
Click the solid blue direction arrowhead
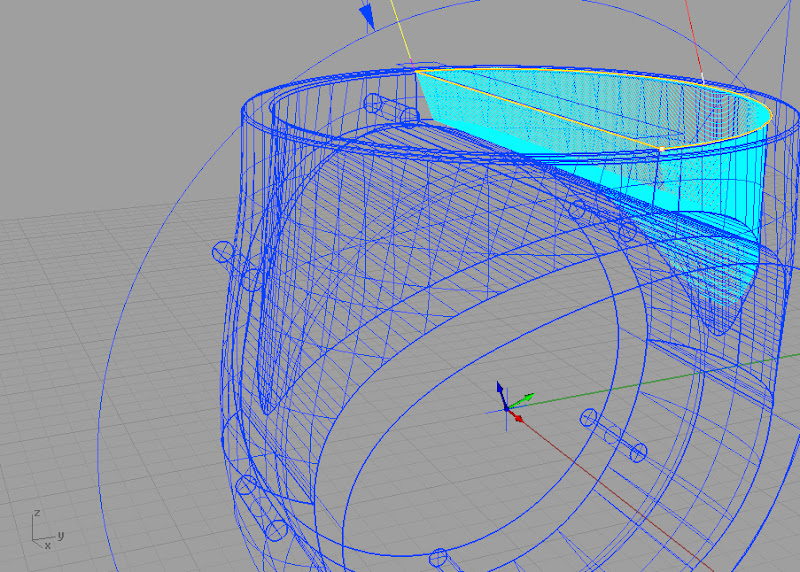pyautogui.click(x=367, y=16)
